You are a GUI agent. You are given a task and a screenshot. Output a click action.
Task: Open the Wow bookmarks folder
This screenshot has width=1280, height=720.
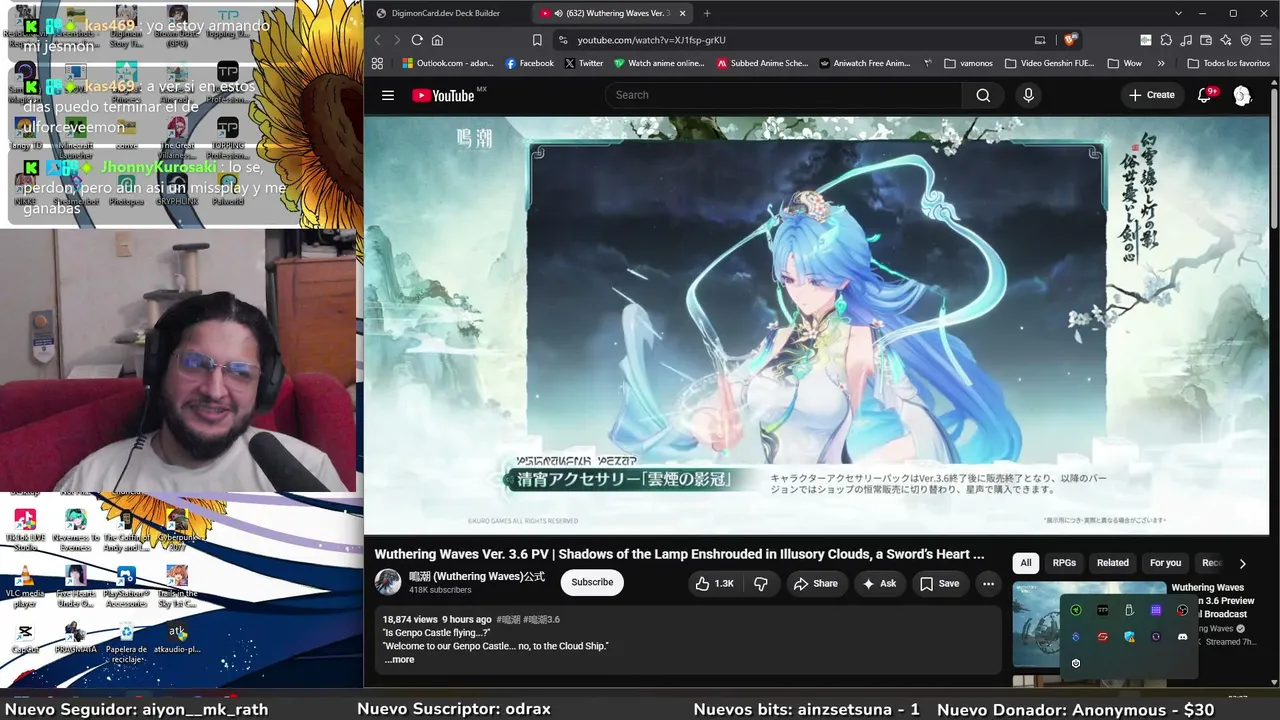1125,63
